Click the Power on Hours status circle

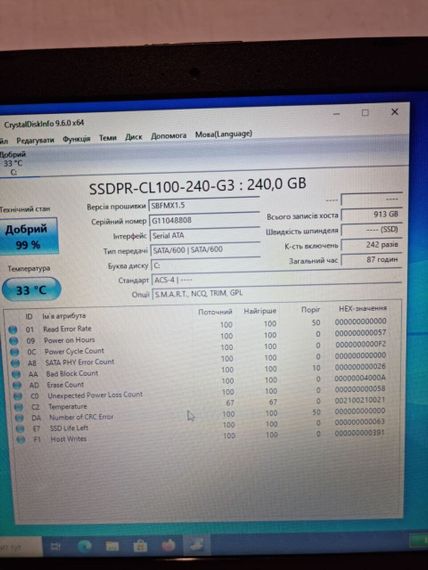tap(13, 341)
